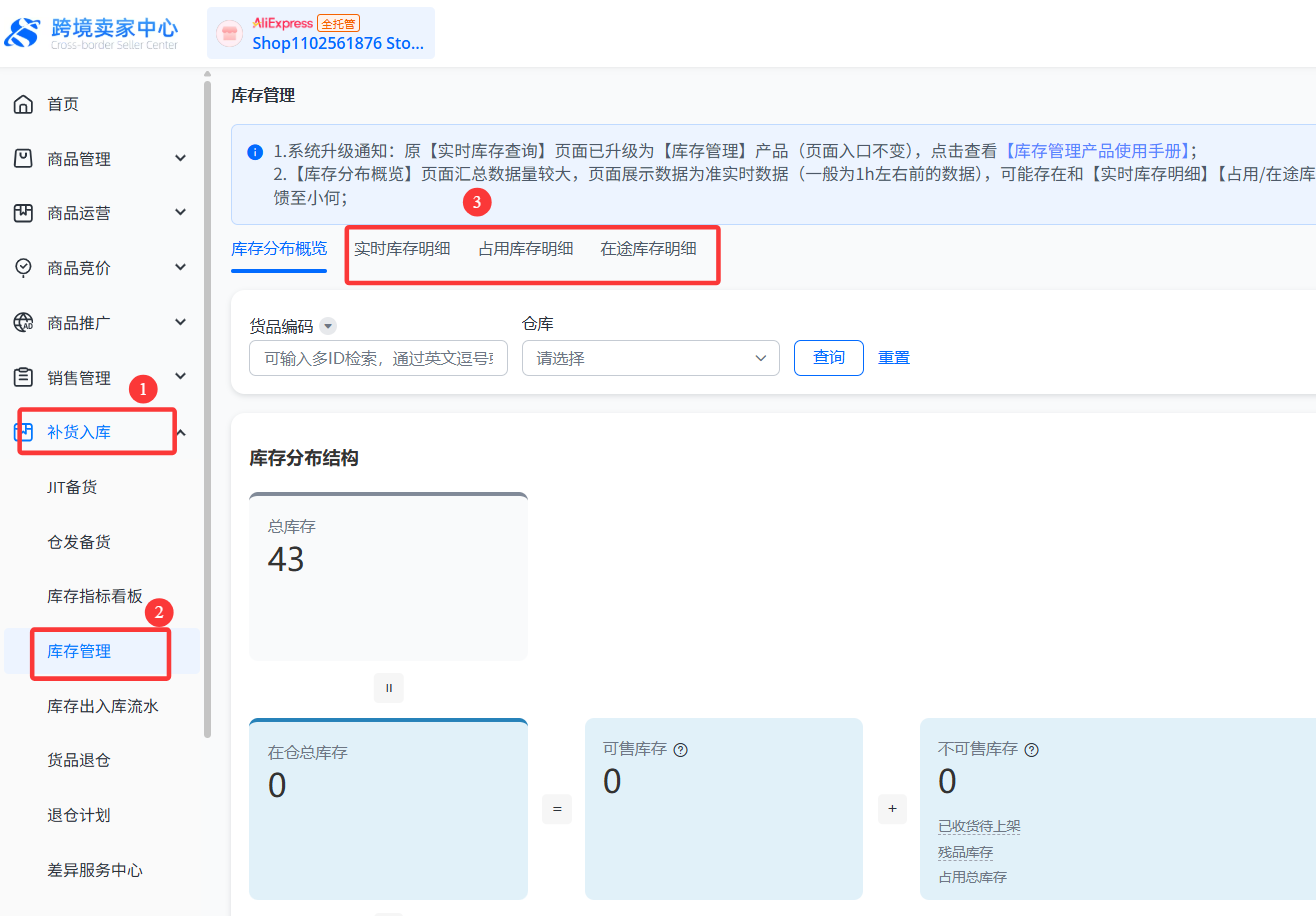The width and height of the screenshot is (1316, 916).
Task: Click the 查询 search button
Action: tap(828, 358)
